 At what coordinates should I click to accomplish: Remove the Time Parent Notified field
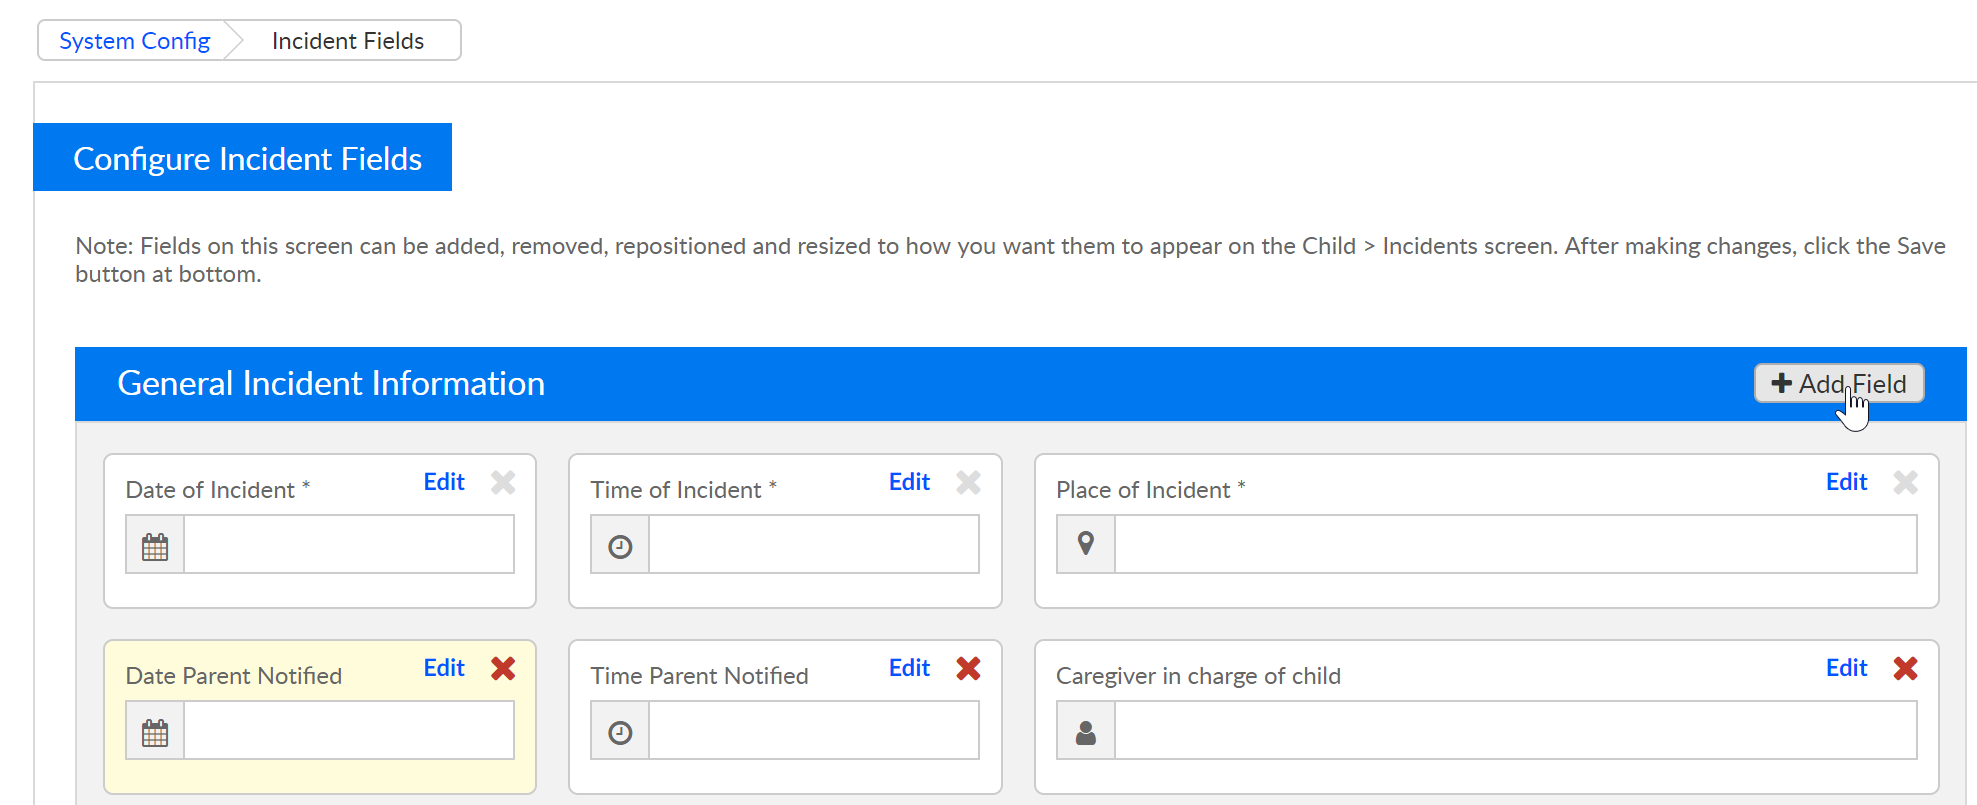[968, 668]
